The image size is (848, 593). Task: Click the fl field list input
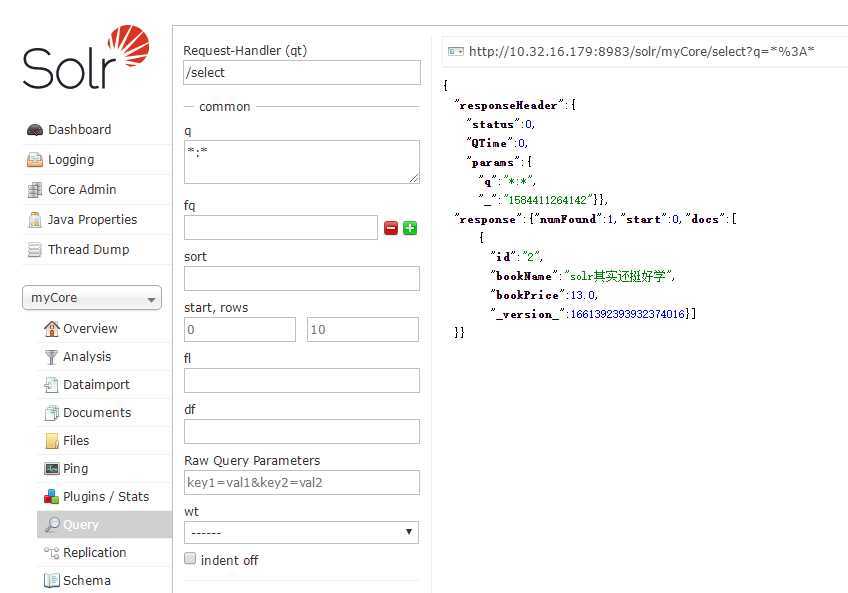coord(302,380)
